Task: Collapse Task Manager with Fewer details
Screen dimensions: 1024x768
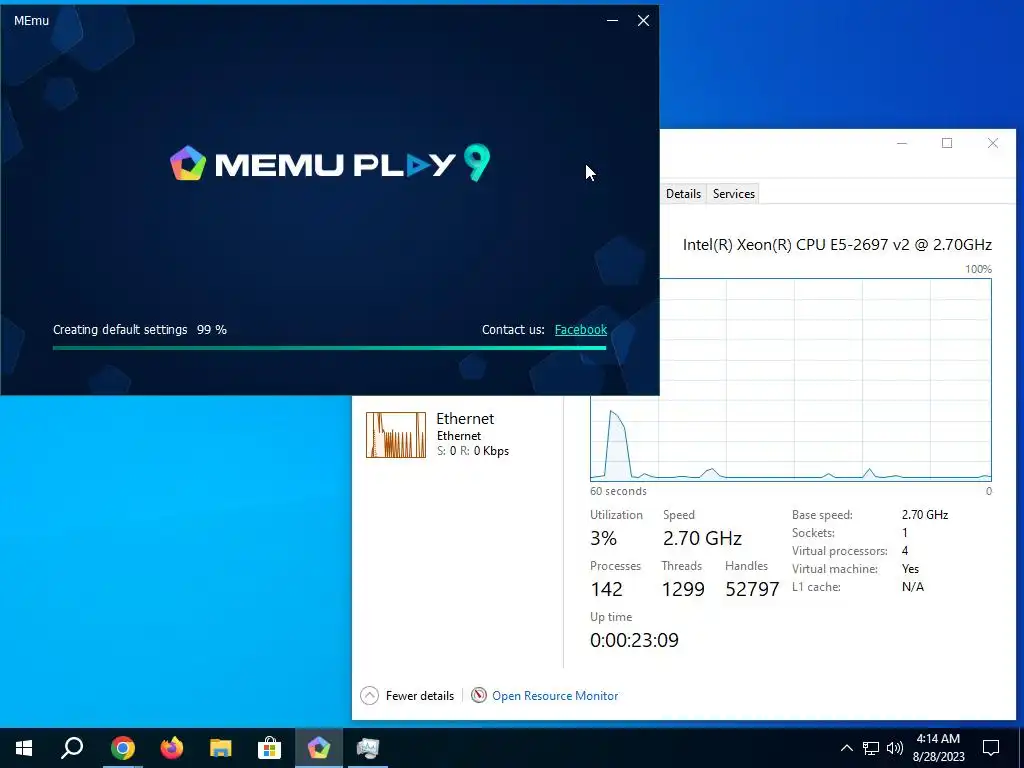Action: 408,696
